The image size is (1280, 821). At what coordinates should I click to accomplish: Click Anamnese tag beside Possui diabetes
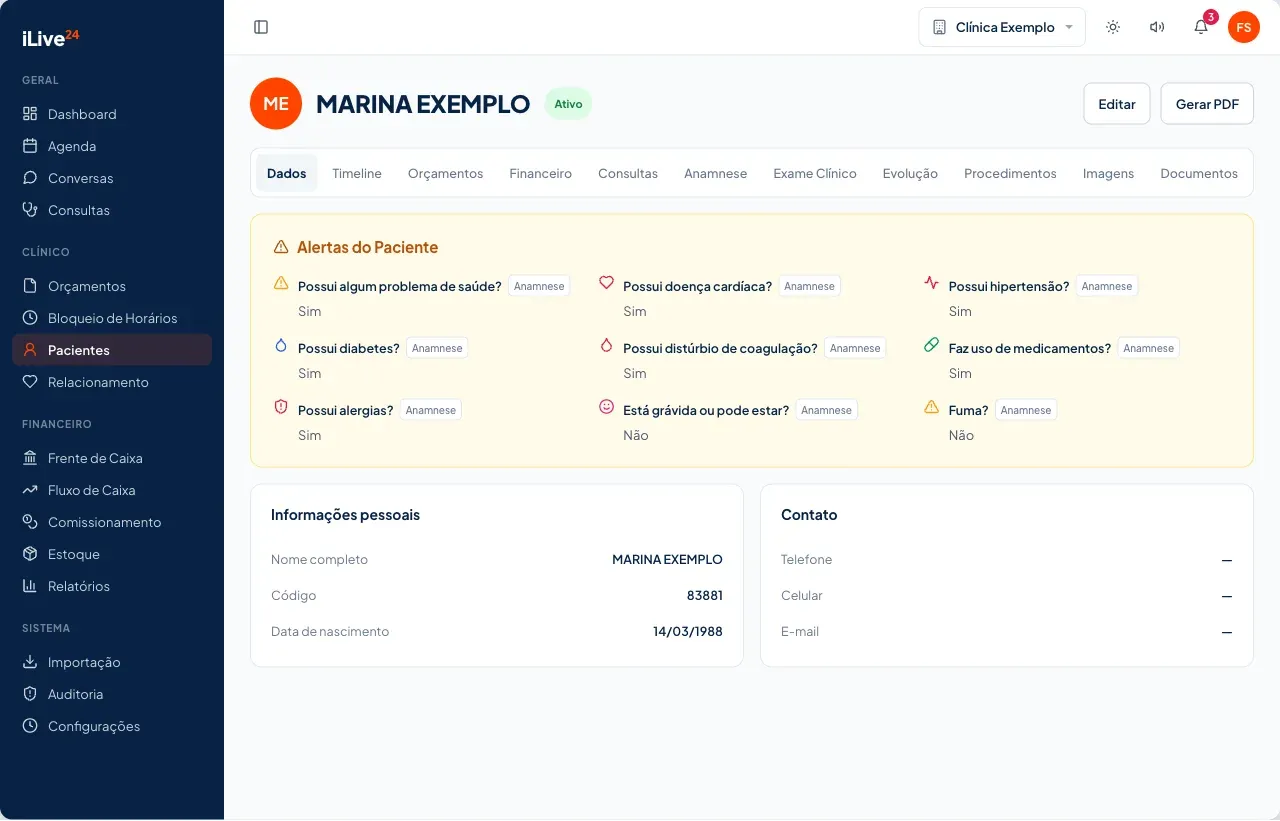point(437,348)
